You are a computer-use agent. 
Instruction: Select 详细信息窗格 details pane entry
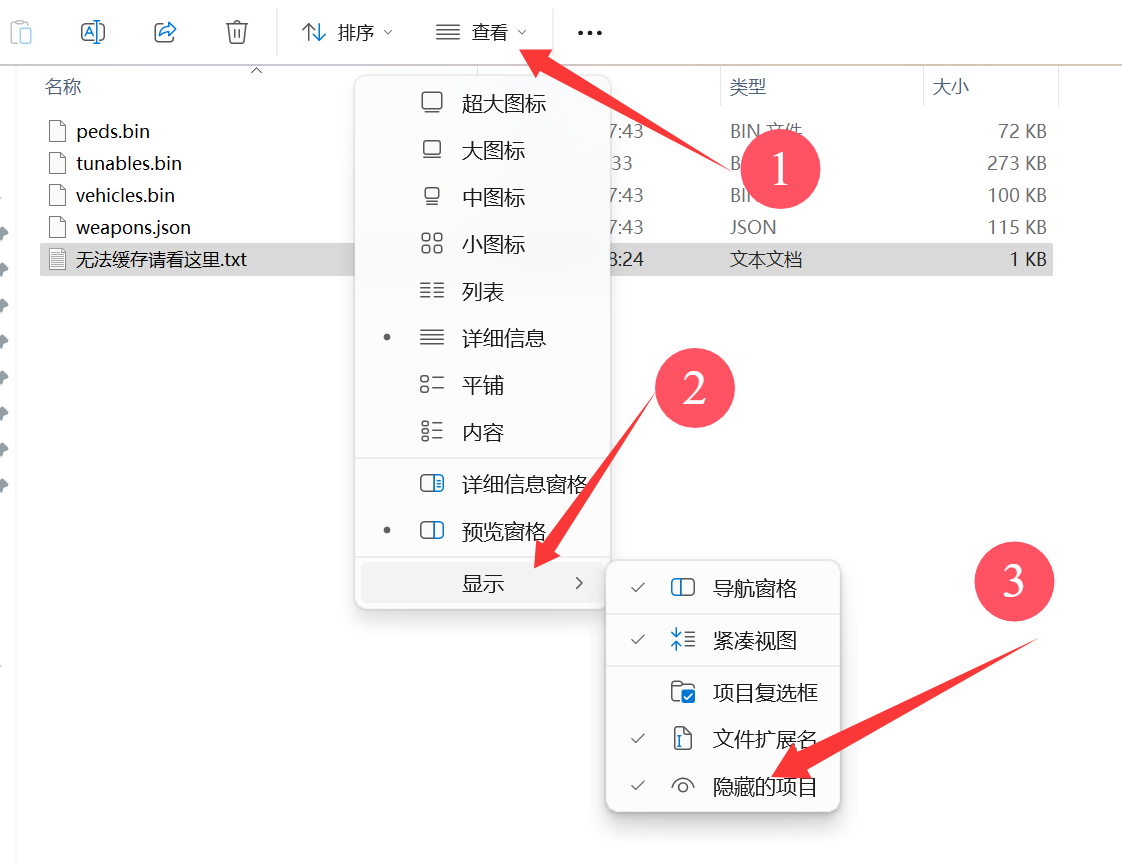pos(523,484)
